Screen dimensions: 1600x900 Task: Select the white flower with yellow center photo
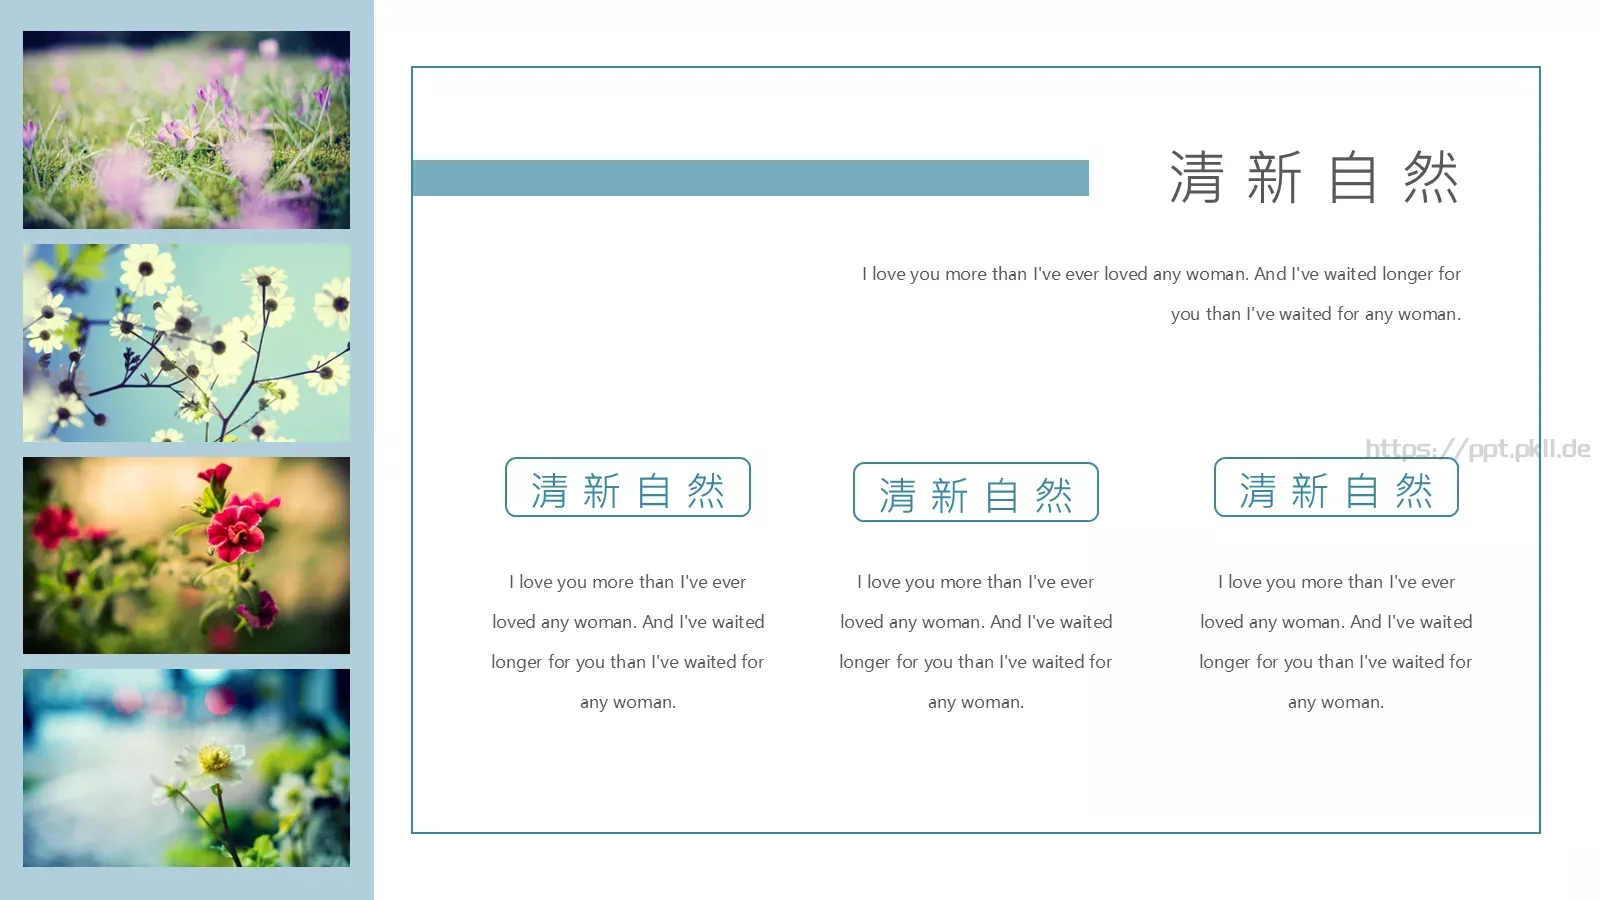(x=186, y=768)
